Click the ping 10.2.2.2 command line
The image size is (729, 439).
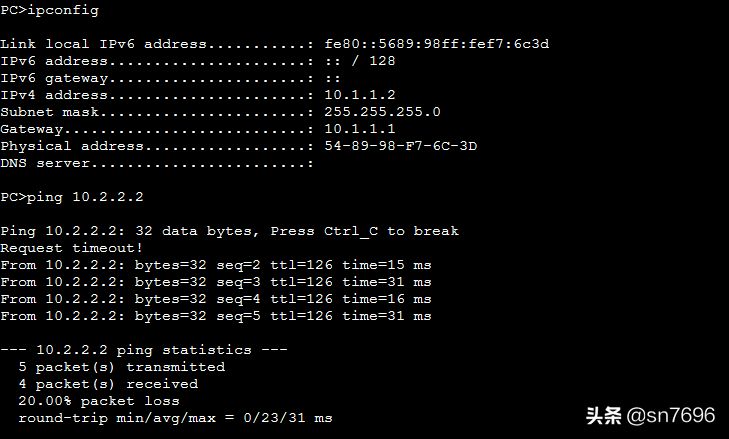[72, 197]
